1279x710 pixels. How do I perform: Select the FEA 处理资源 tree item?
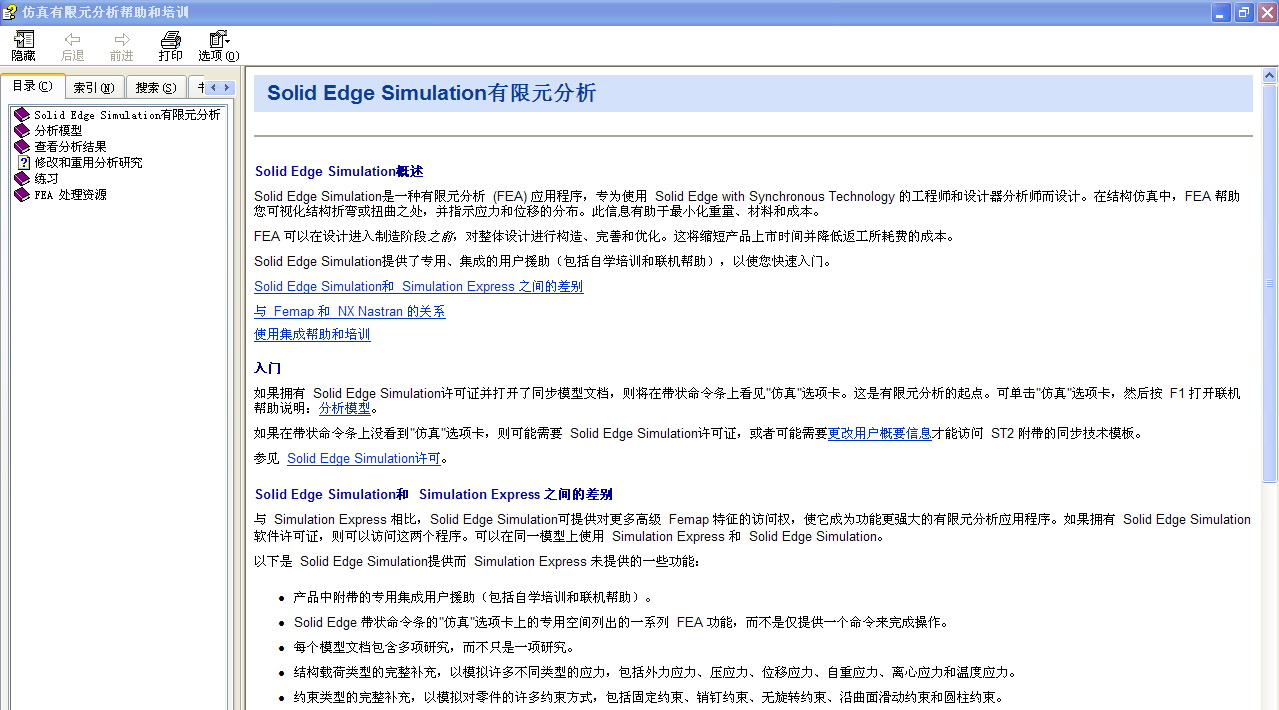pos(70,195)
